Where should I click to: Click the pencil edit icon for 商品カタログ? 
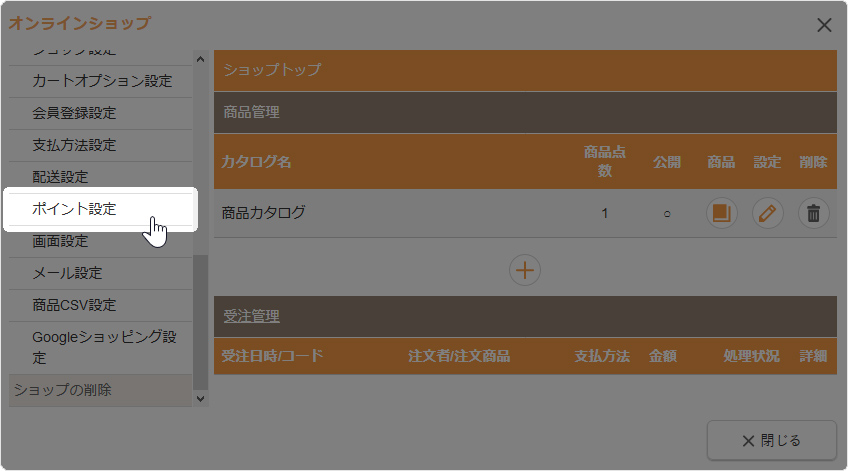767,213
